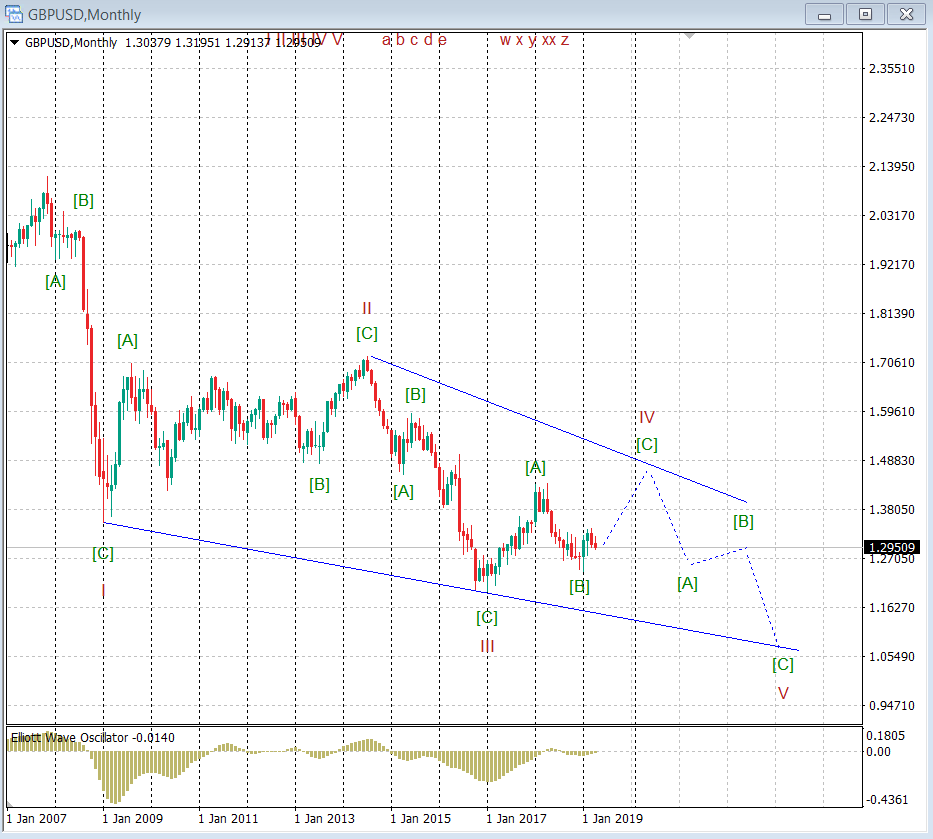Screen dimensions: 933x839
Task: Select the lower blue trendline of the wedge
Action: 451,587
